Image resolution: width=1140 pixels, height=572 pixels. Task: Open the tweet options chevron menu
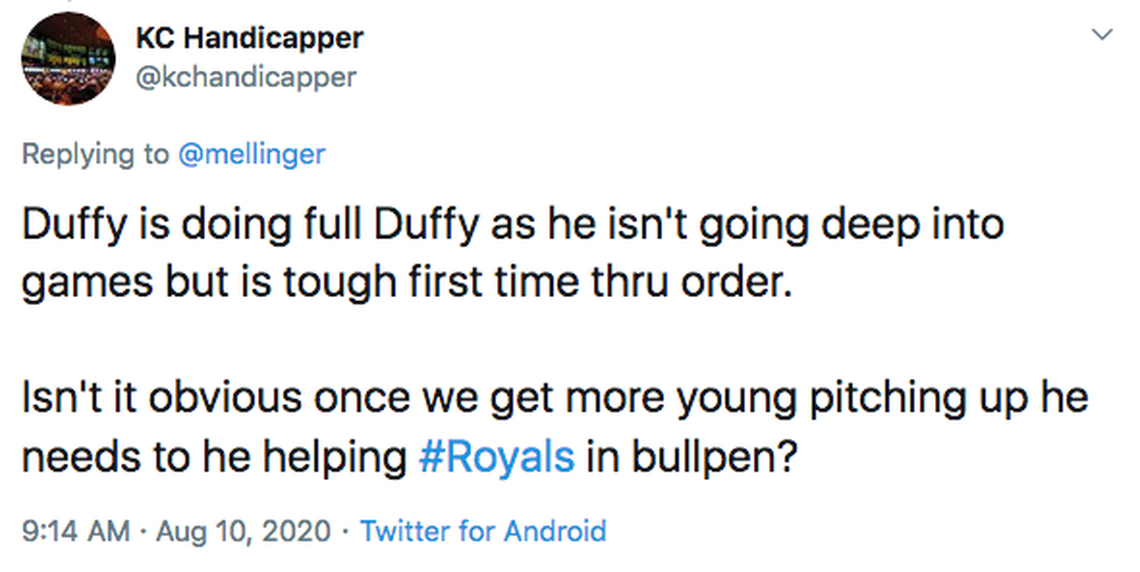click(x=1102, y=36)
